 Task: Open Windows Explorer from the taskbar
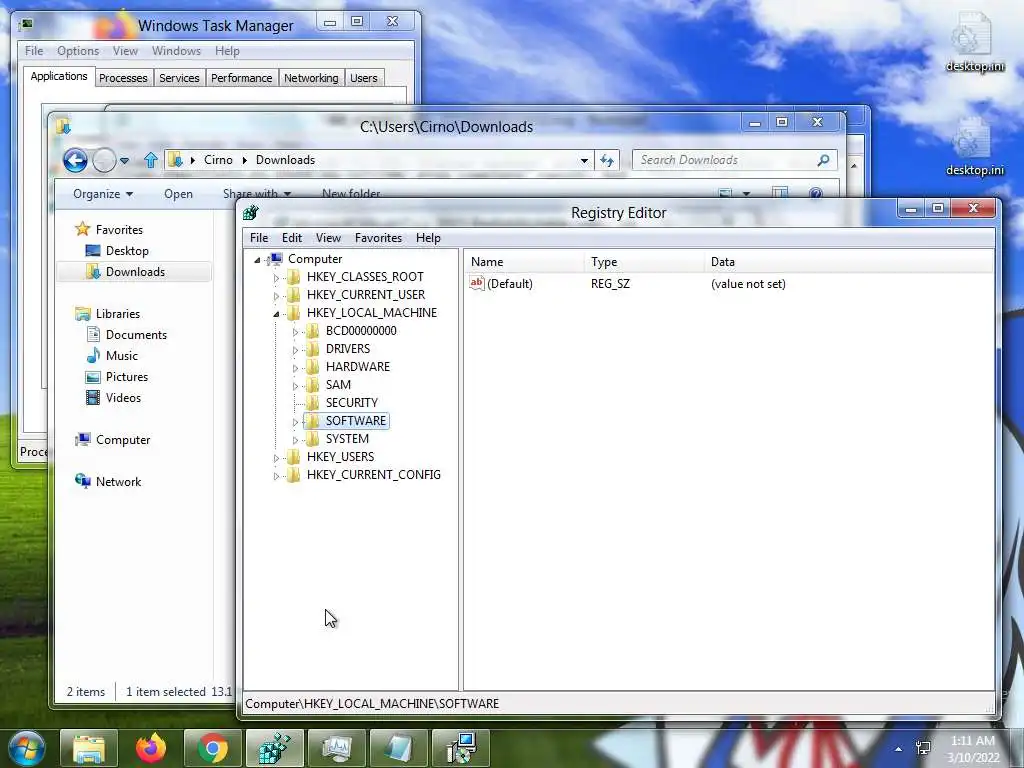coord(89,748)
